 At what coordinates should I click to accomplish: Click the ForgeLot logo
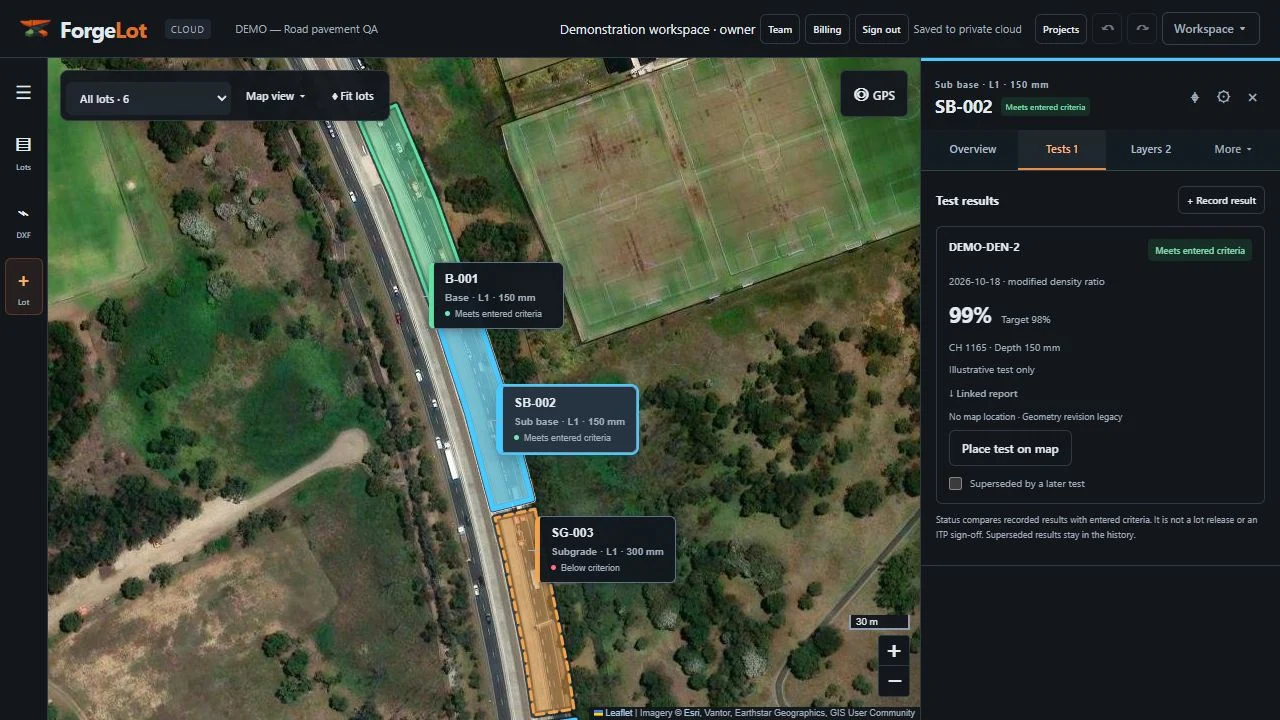(x=84, y=29)
